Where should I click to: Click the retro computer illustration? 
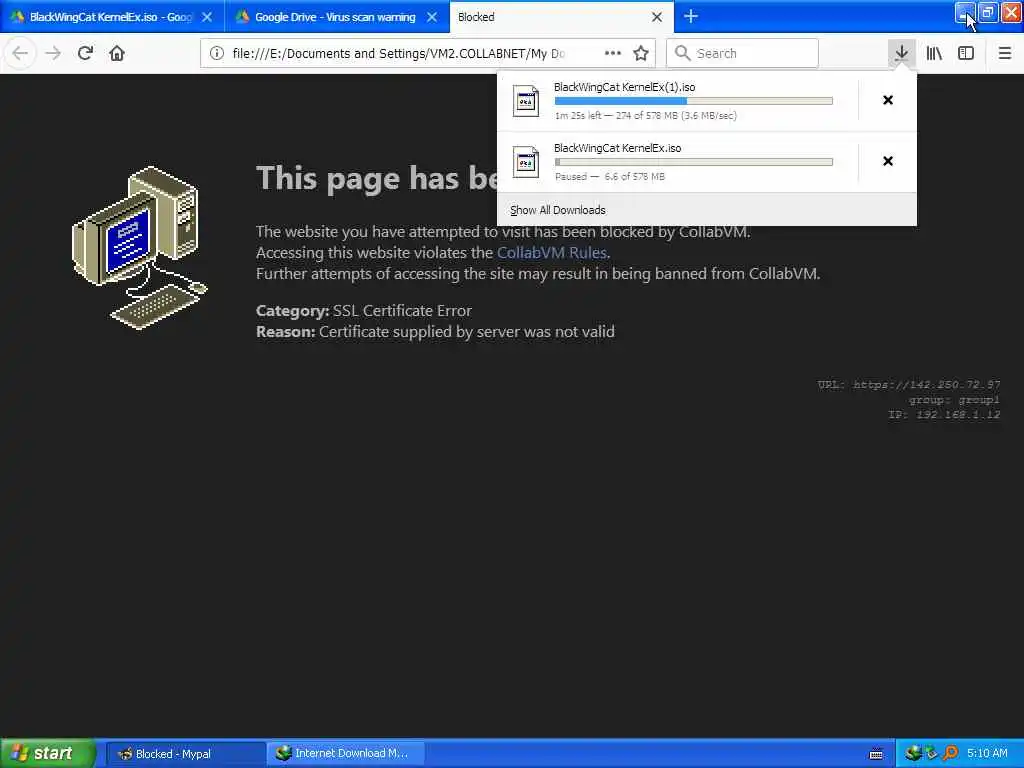click(x=139, y=248)
